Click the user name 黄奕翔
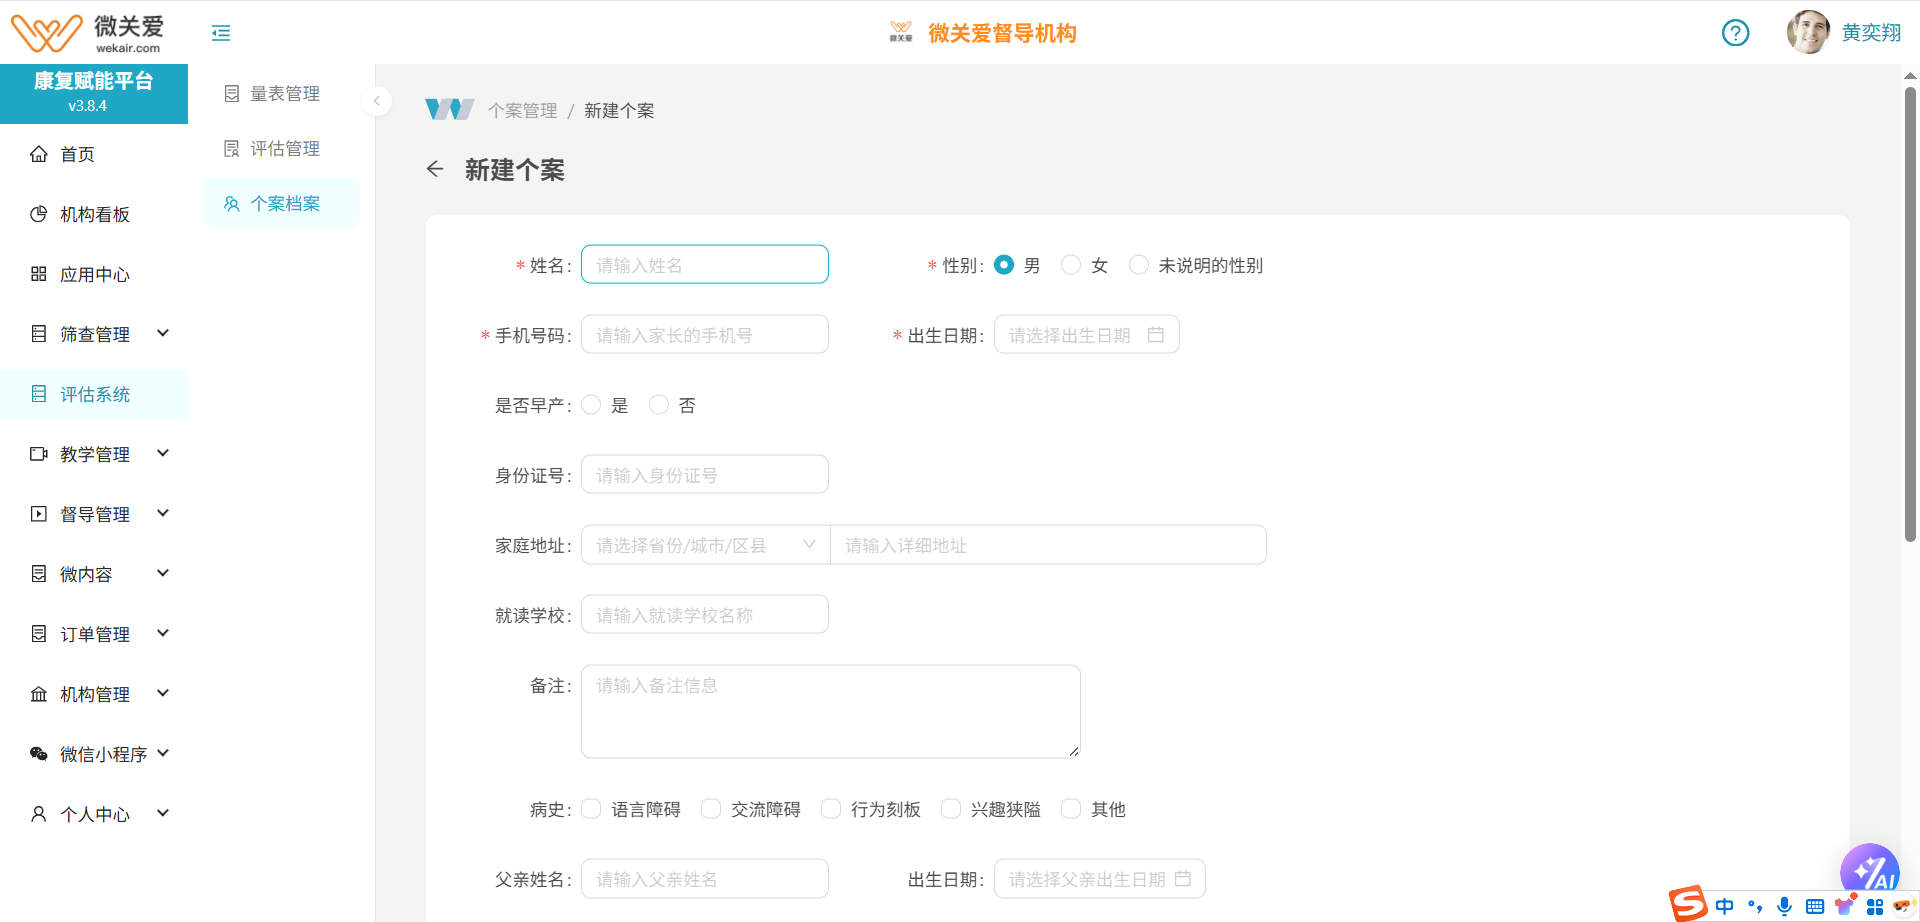The height and width of the screenshot is (922, 1920). point(1871,31)
